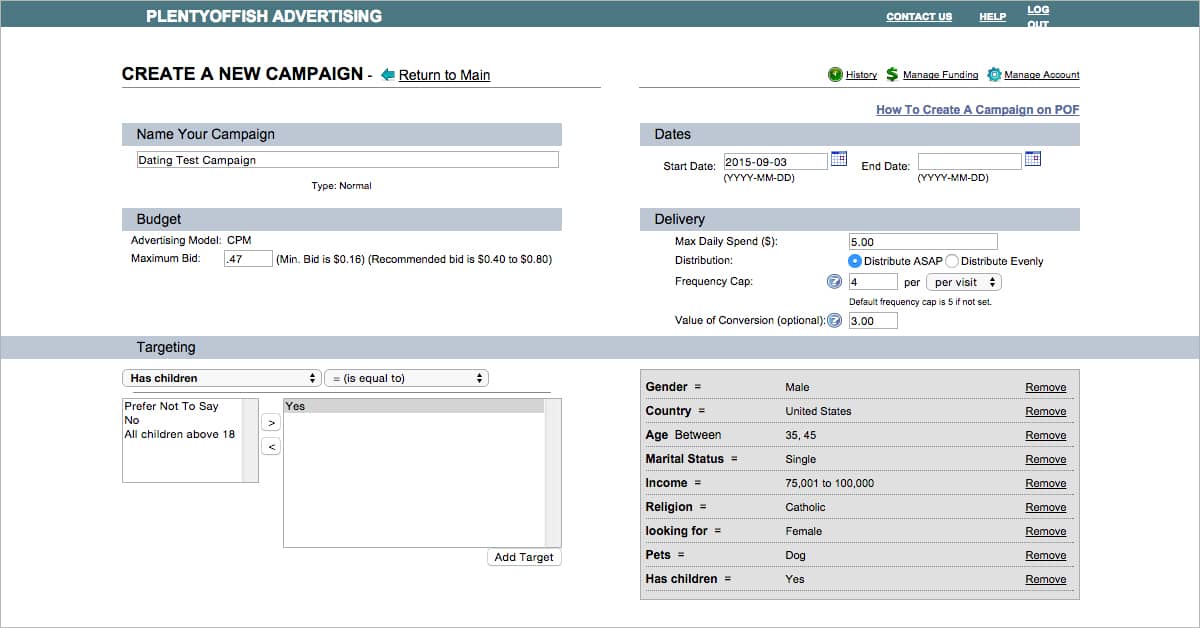Click the move right arrow button

pos(271,423)
